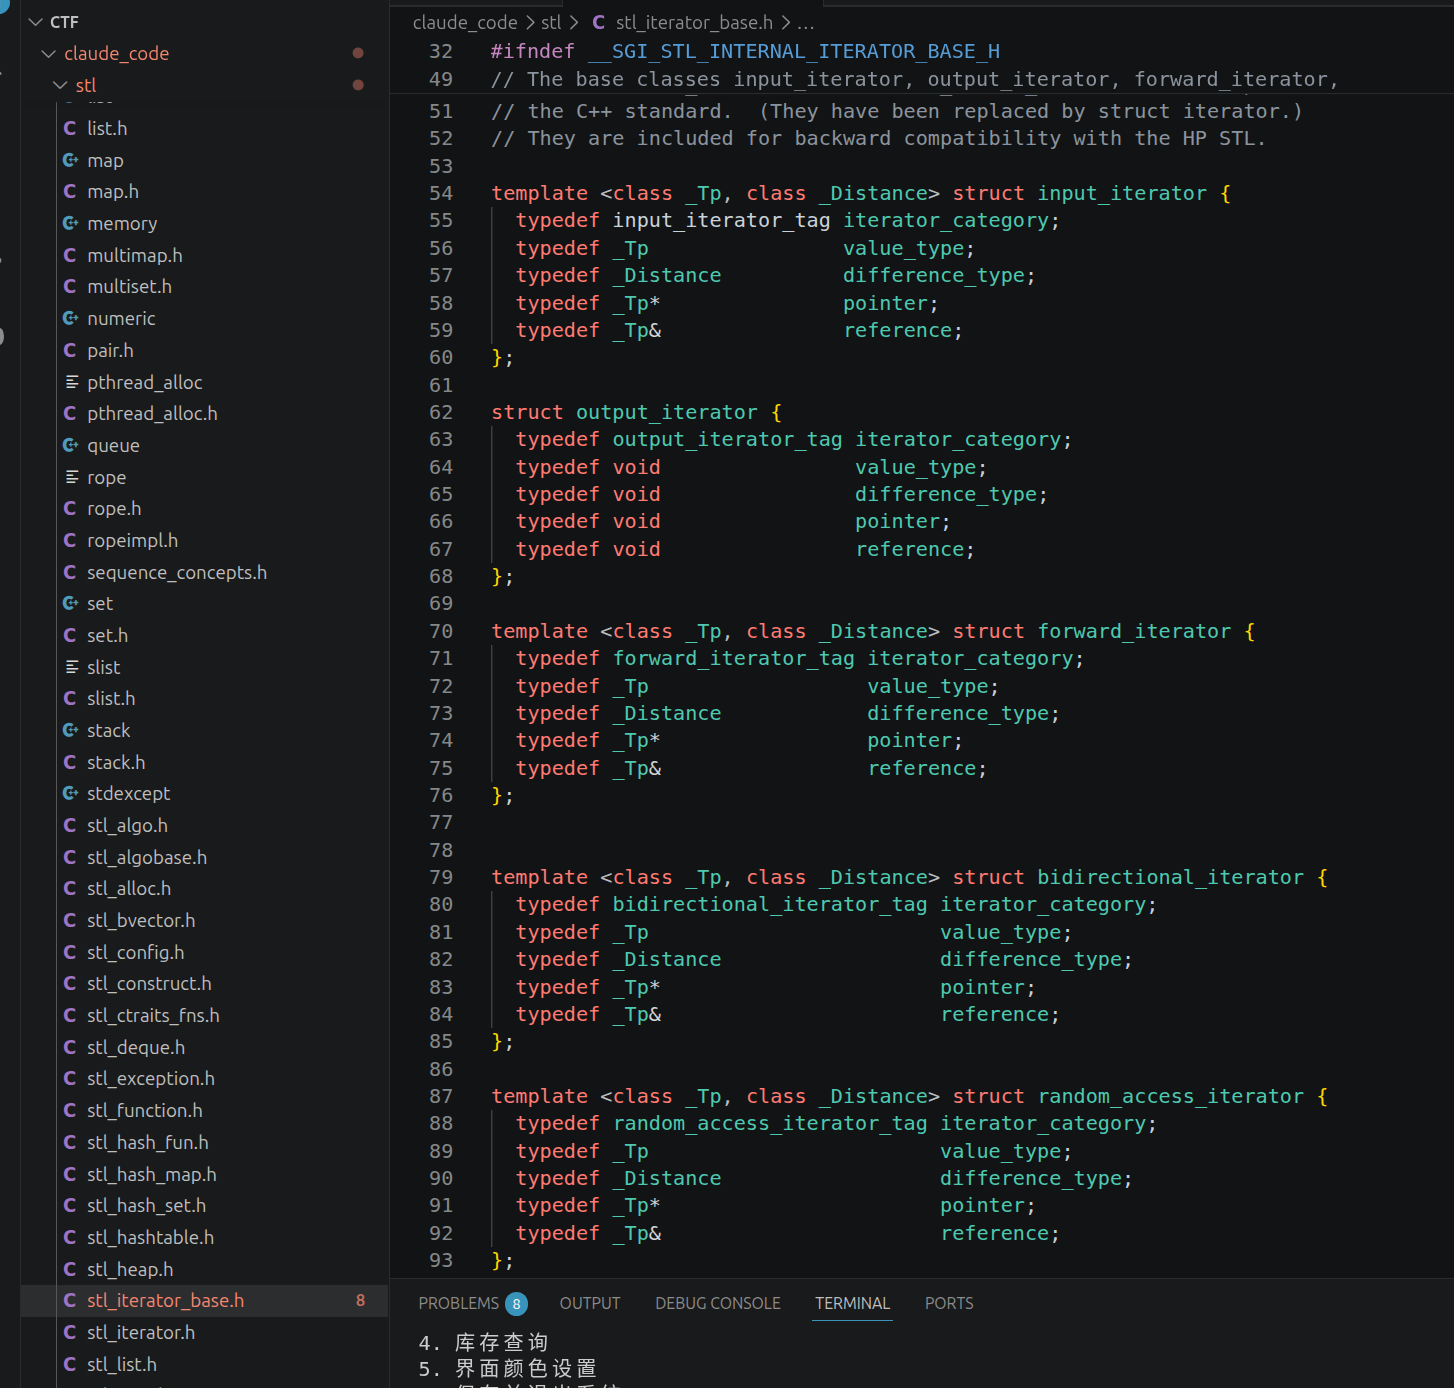The width and height of the screenshot is (1454, 1388).
Task: Click numeric file C++ icon
Action: 70,318
